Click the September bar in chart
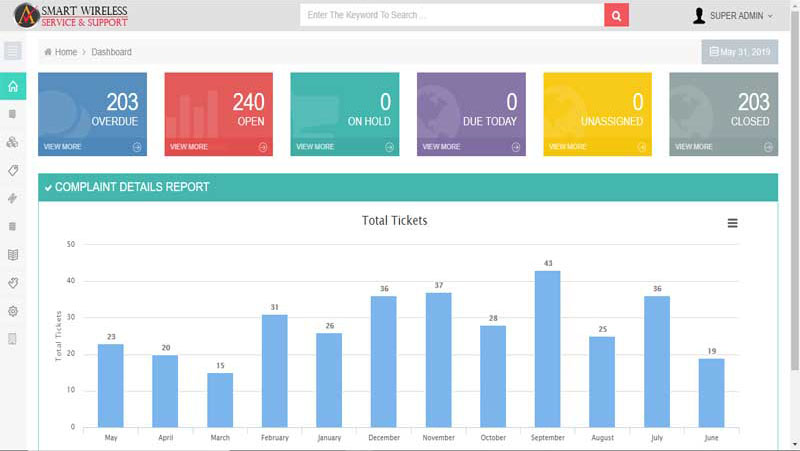800x451 pixels. (x=547, y=348)
